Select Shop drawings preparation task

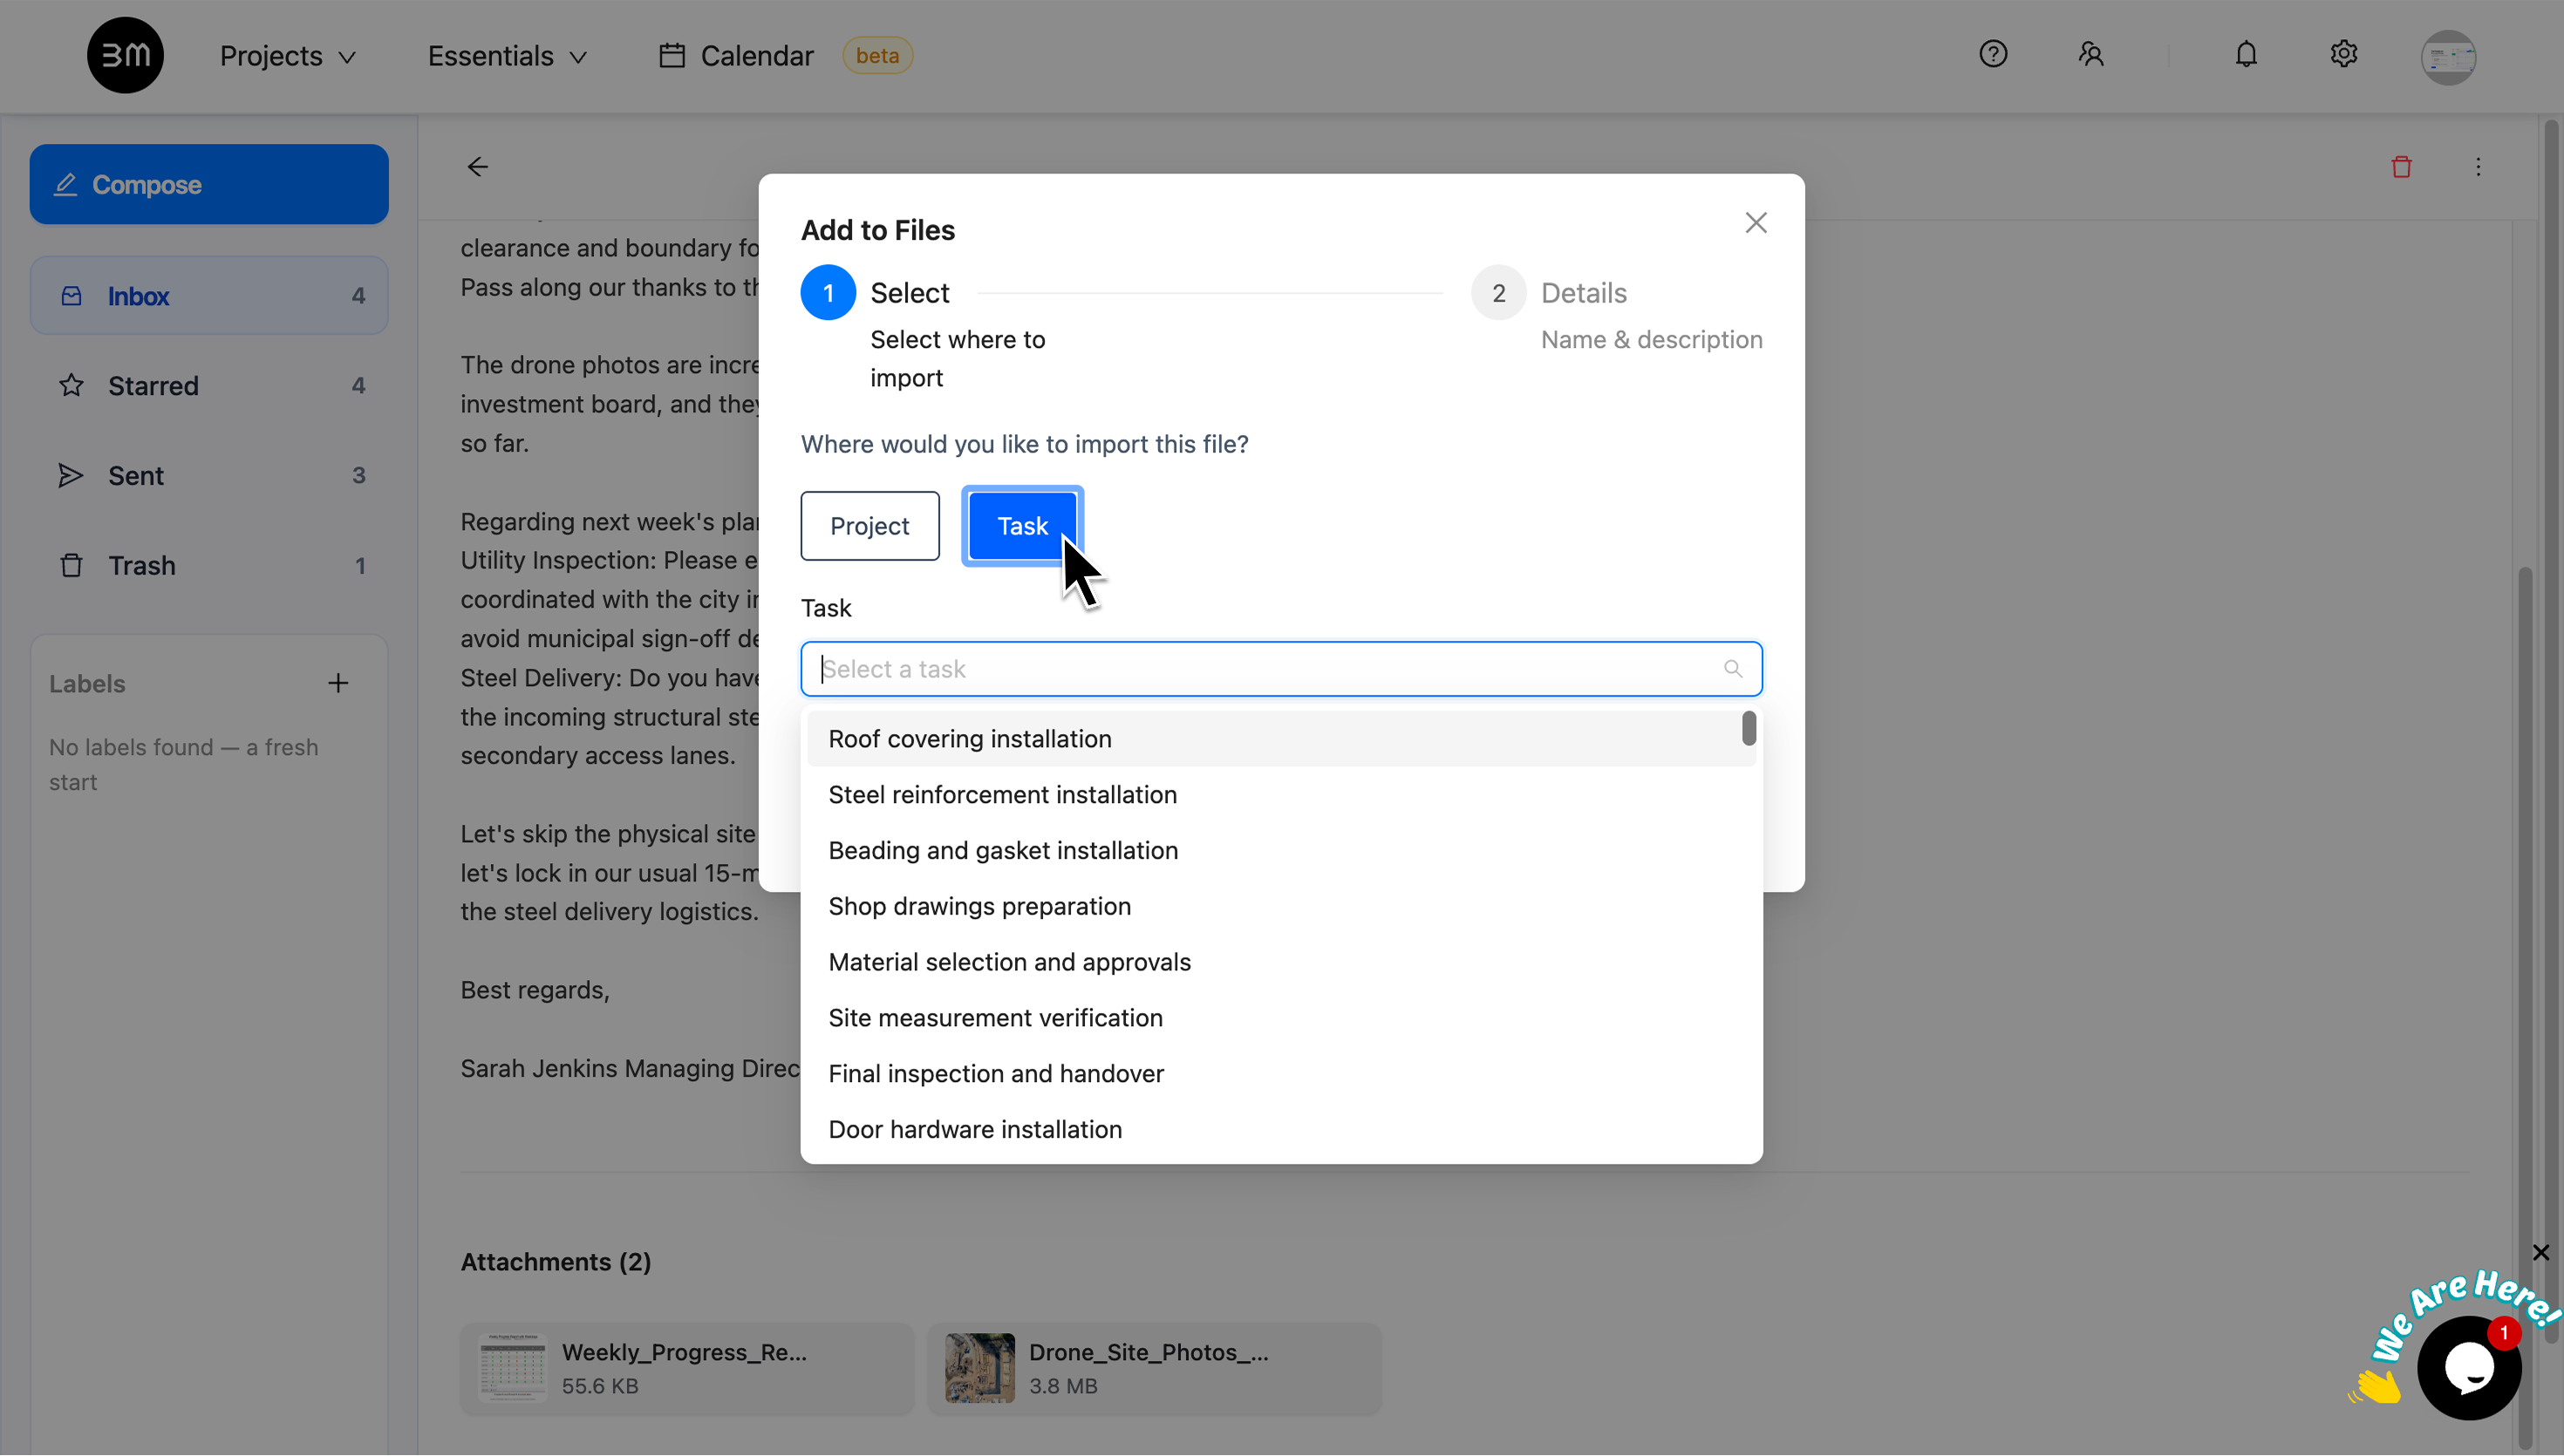point(1281,906)
